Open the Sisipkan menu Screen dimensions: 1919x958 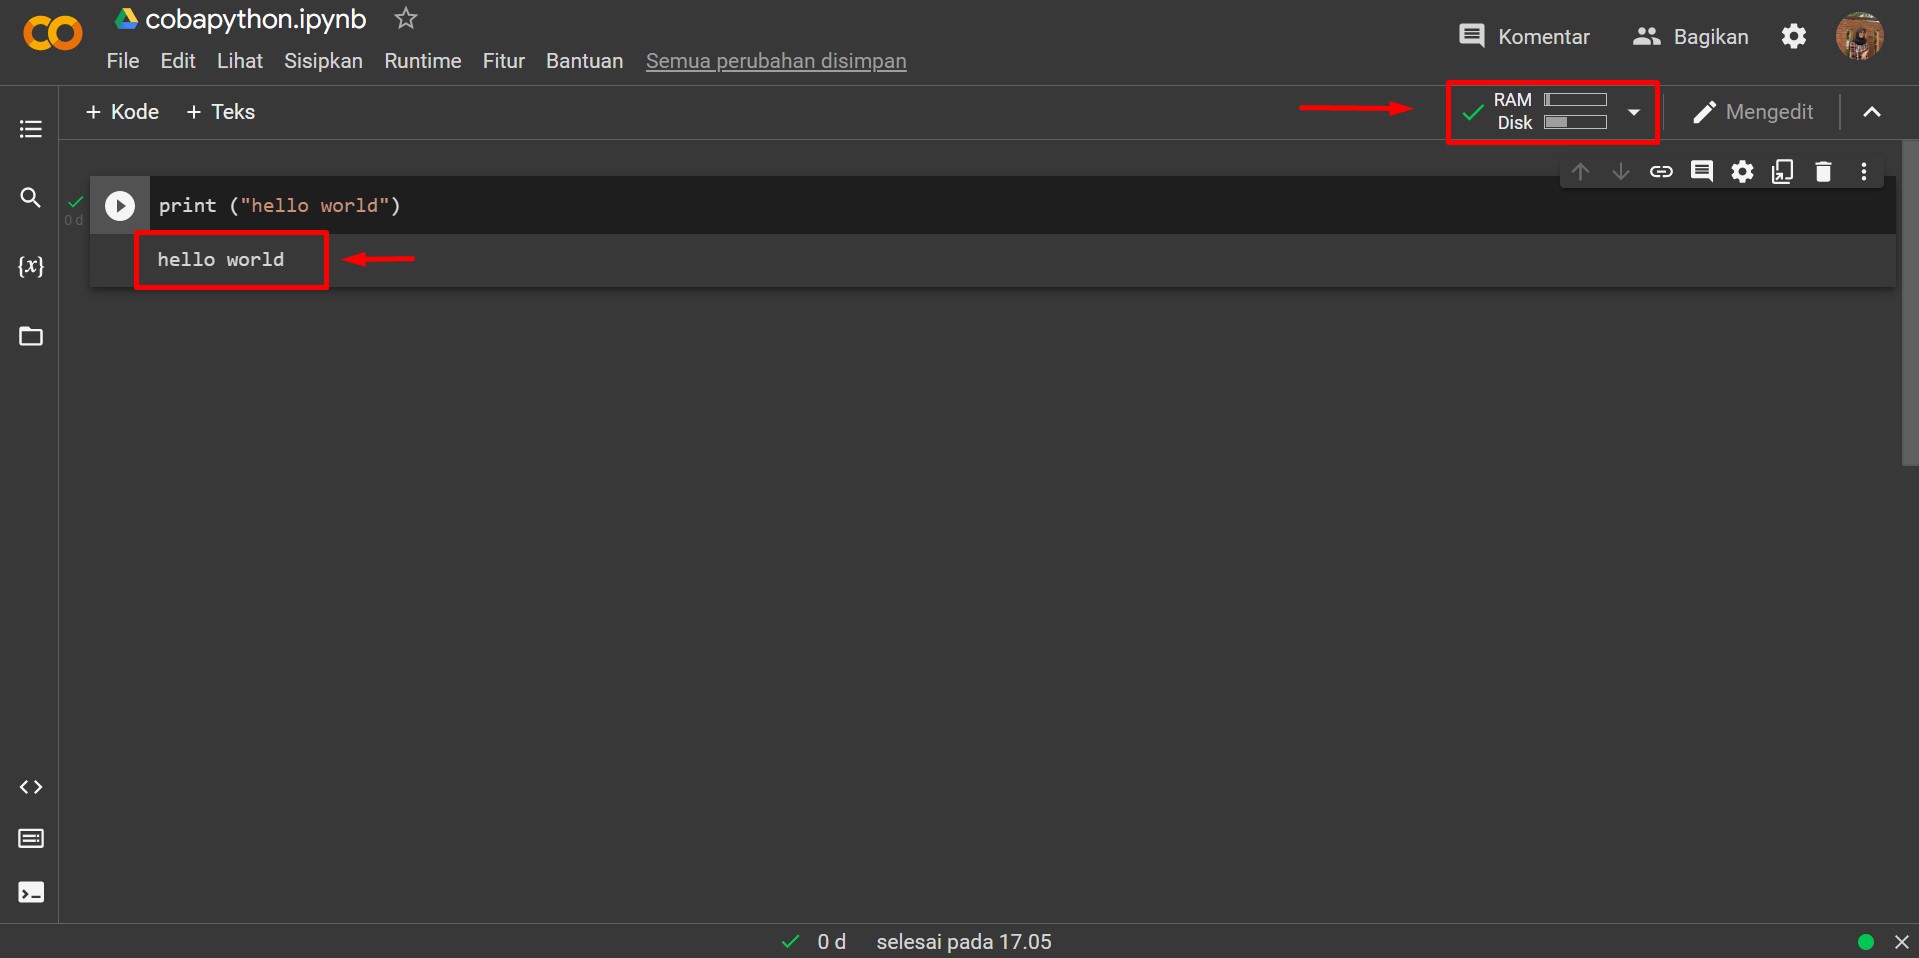pyautogui.click(x=323, y=61)
